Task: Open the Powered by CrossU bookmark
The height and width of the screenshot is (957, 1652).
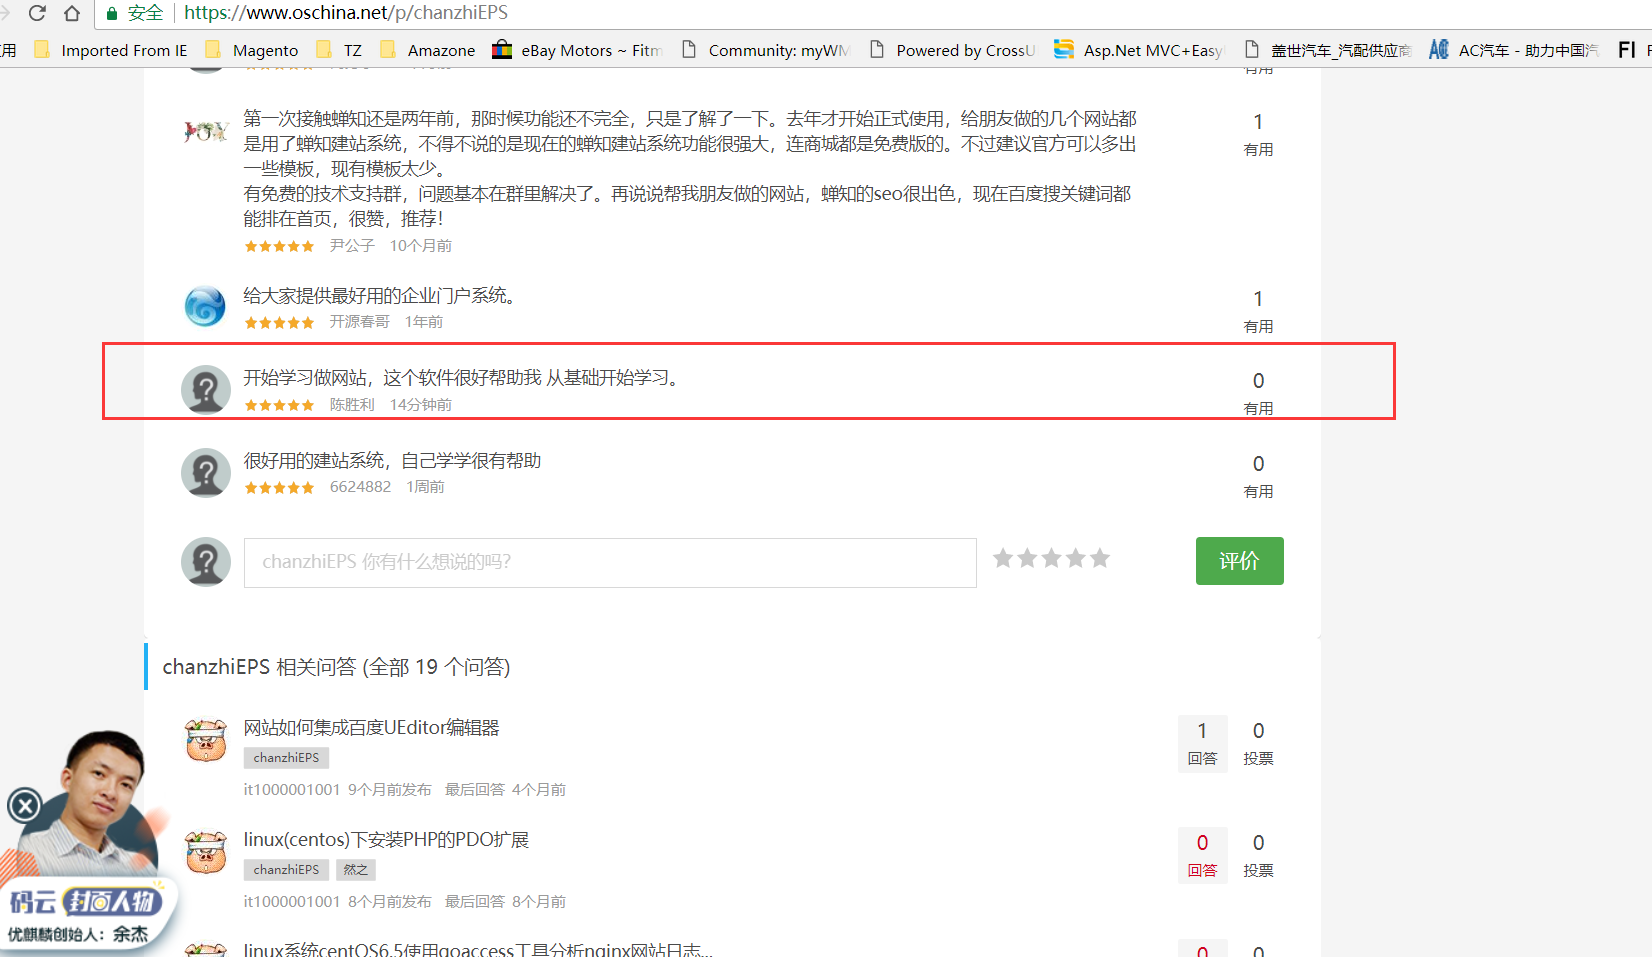Action: (952, 50)
